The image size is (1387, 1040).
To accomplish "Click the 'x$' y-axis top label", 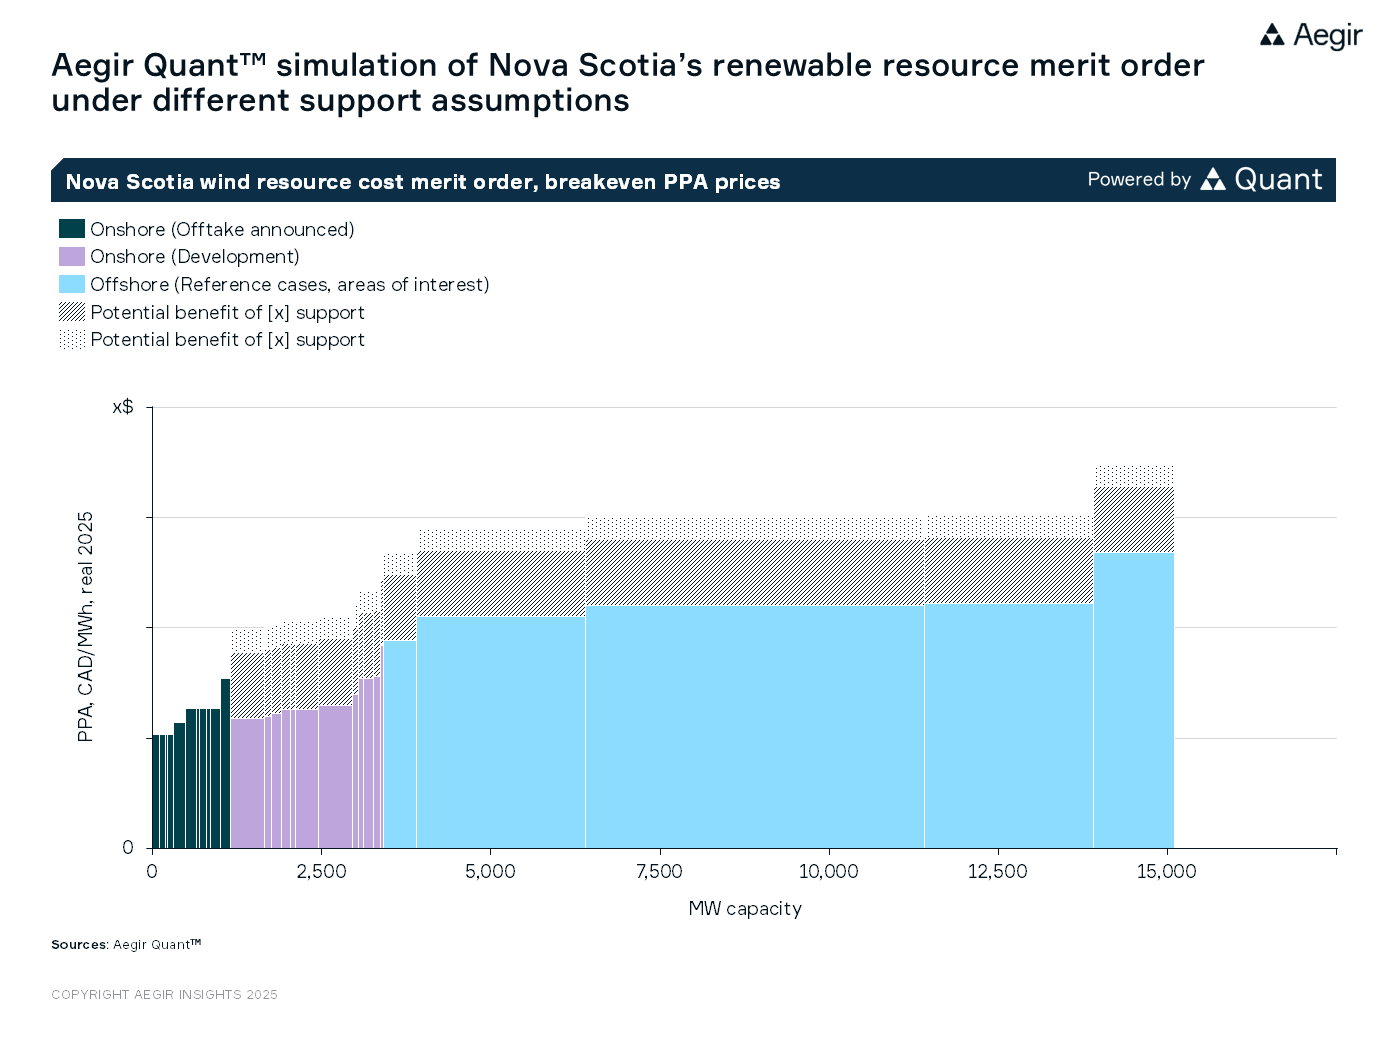I will 122,407.
